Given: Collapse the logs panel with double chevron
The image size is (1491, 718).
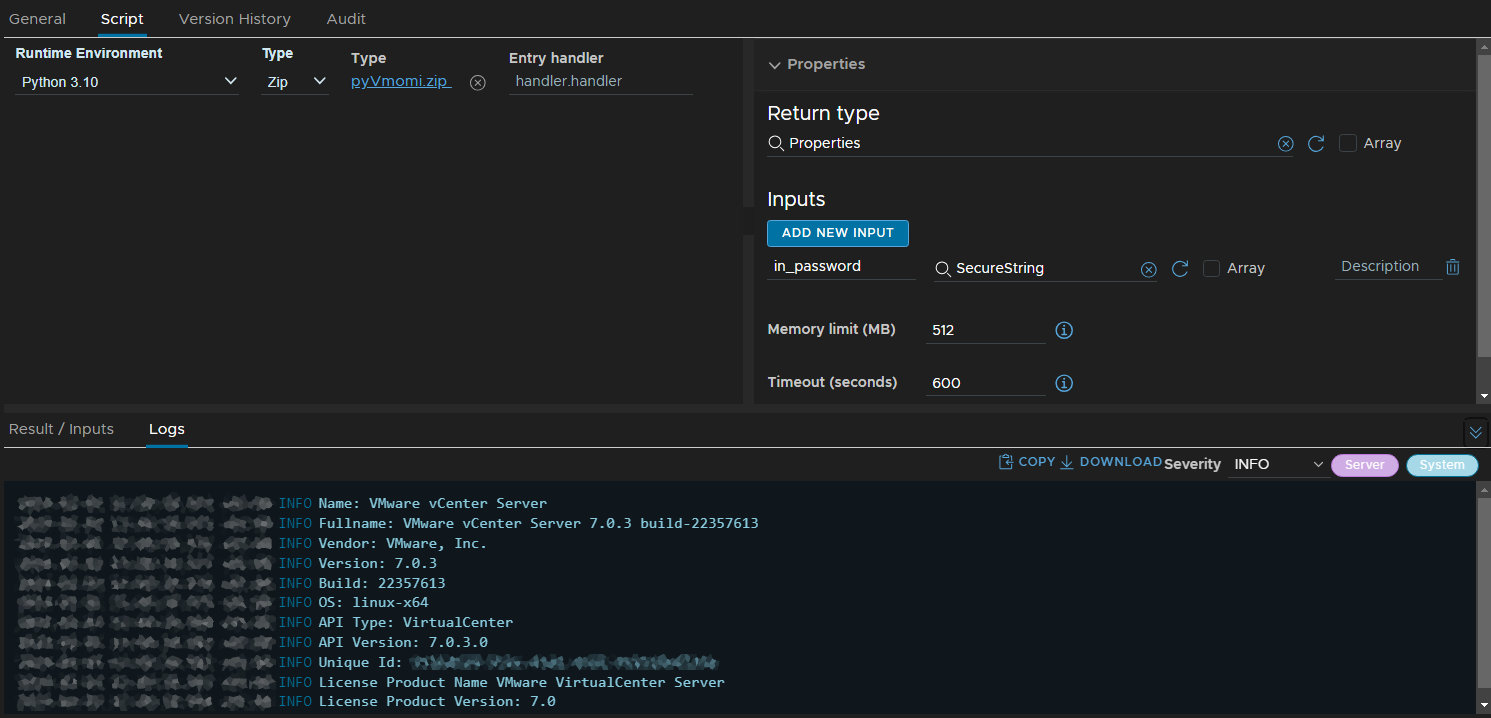Looking at the screenshot, I should [x=1476, y=432].
